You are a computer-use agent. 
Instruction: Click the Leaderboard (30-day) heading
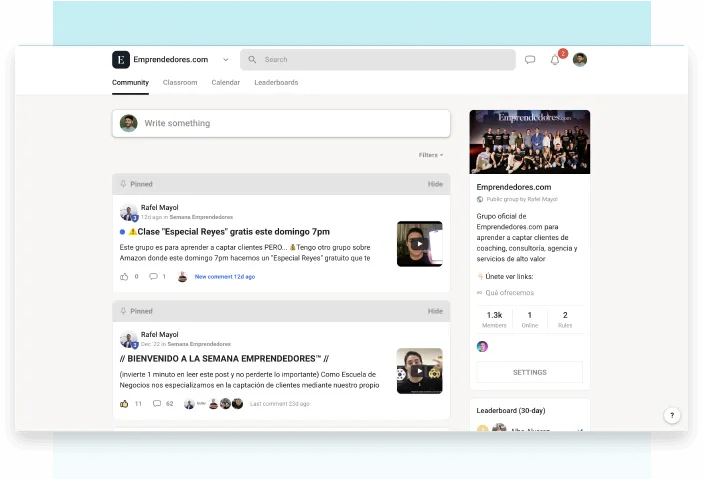[x=511, y=411]
